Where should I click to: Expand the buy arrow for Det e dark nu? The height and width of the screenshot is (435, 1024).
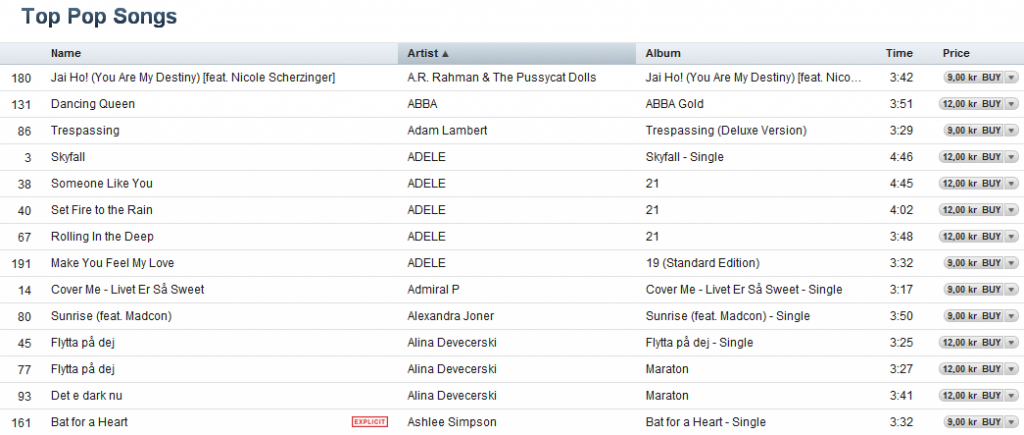tap(1012, 396)
